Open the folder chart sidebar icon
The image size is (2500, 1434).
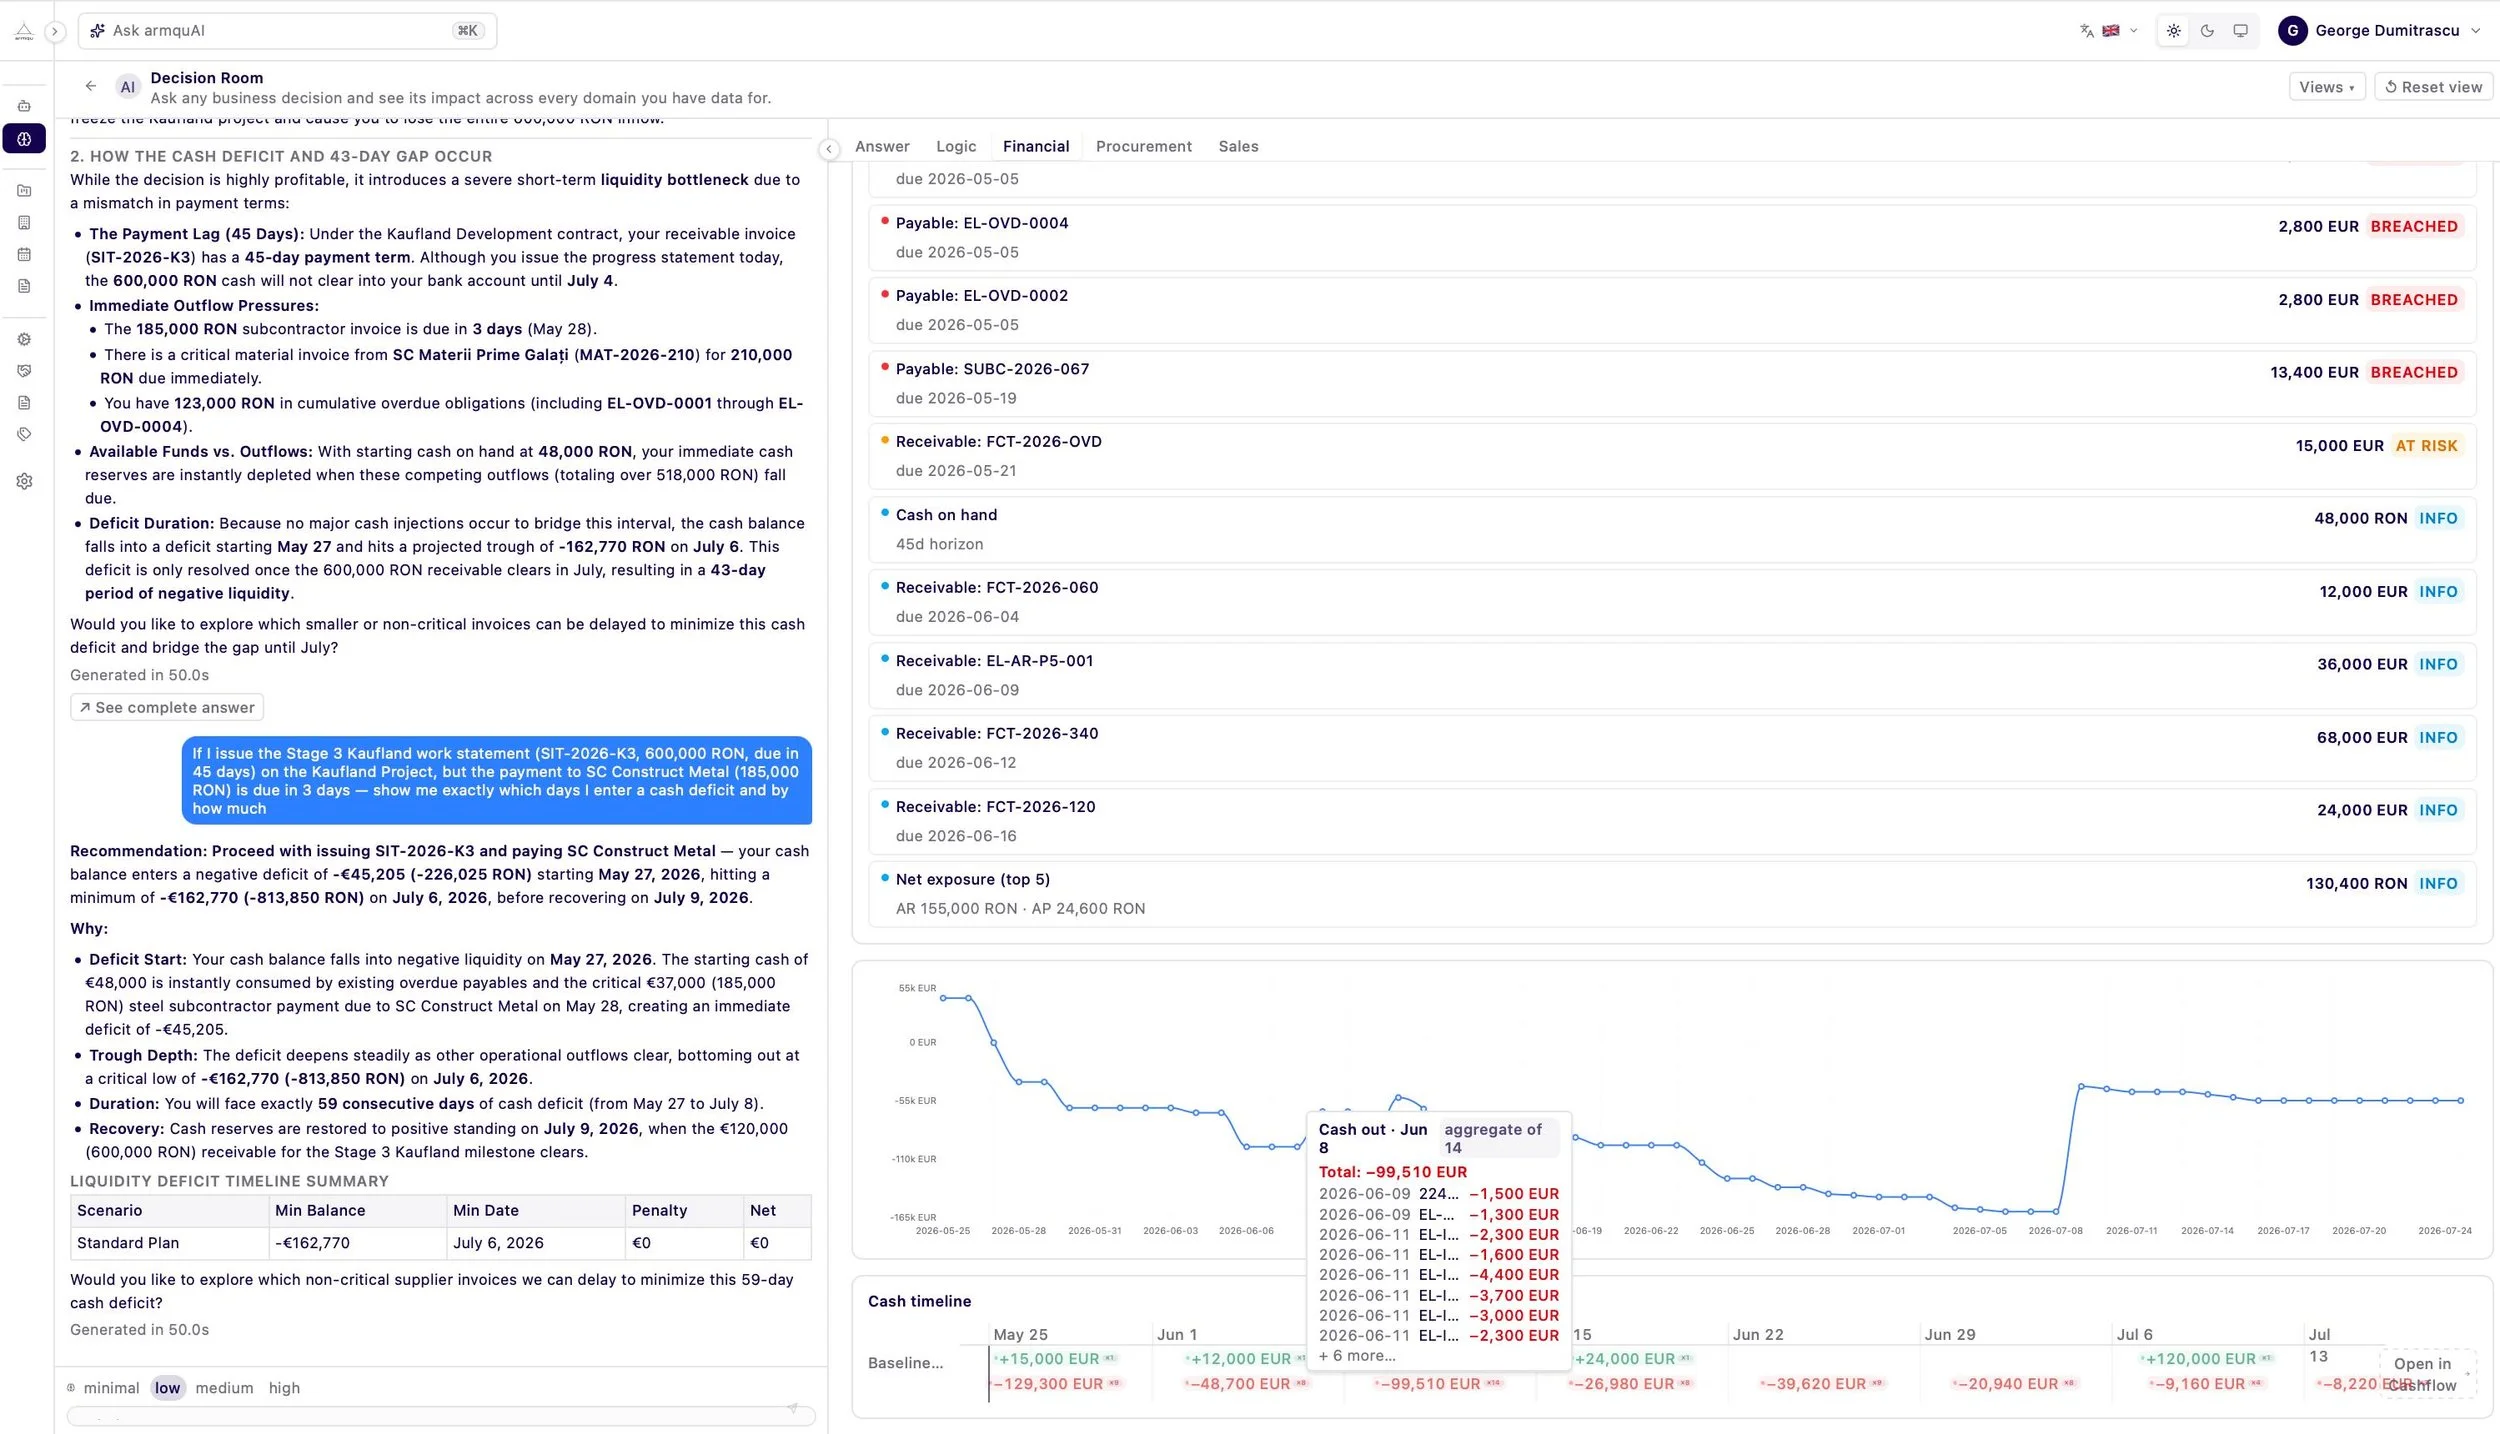coord(24,190)
